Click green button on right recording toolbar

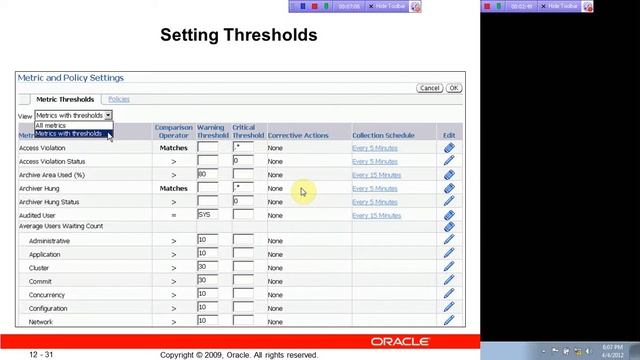[499, 7]
